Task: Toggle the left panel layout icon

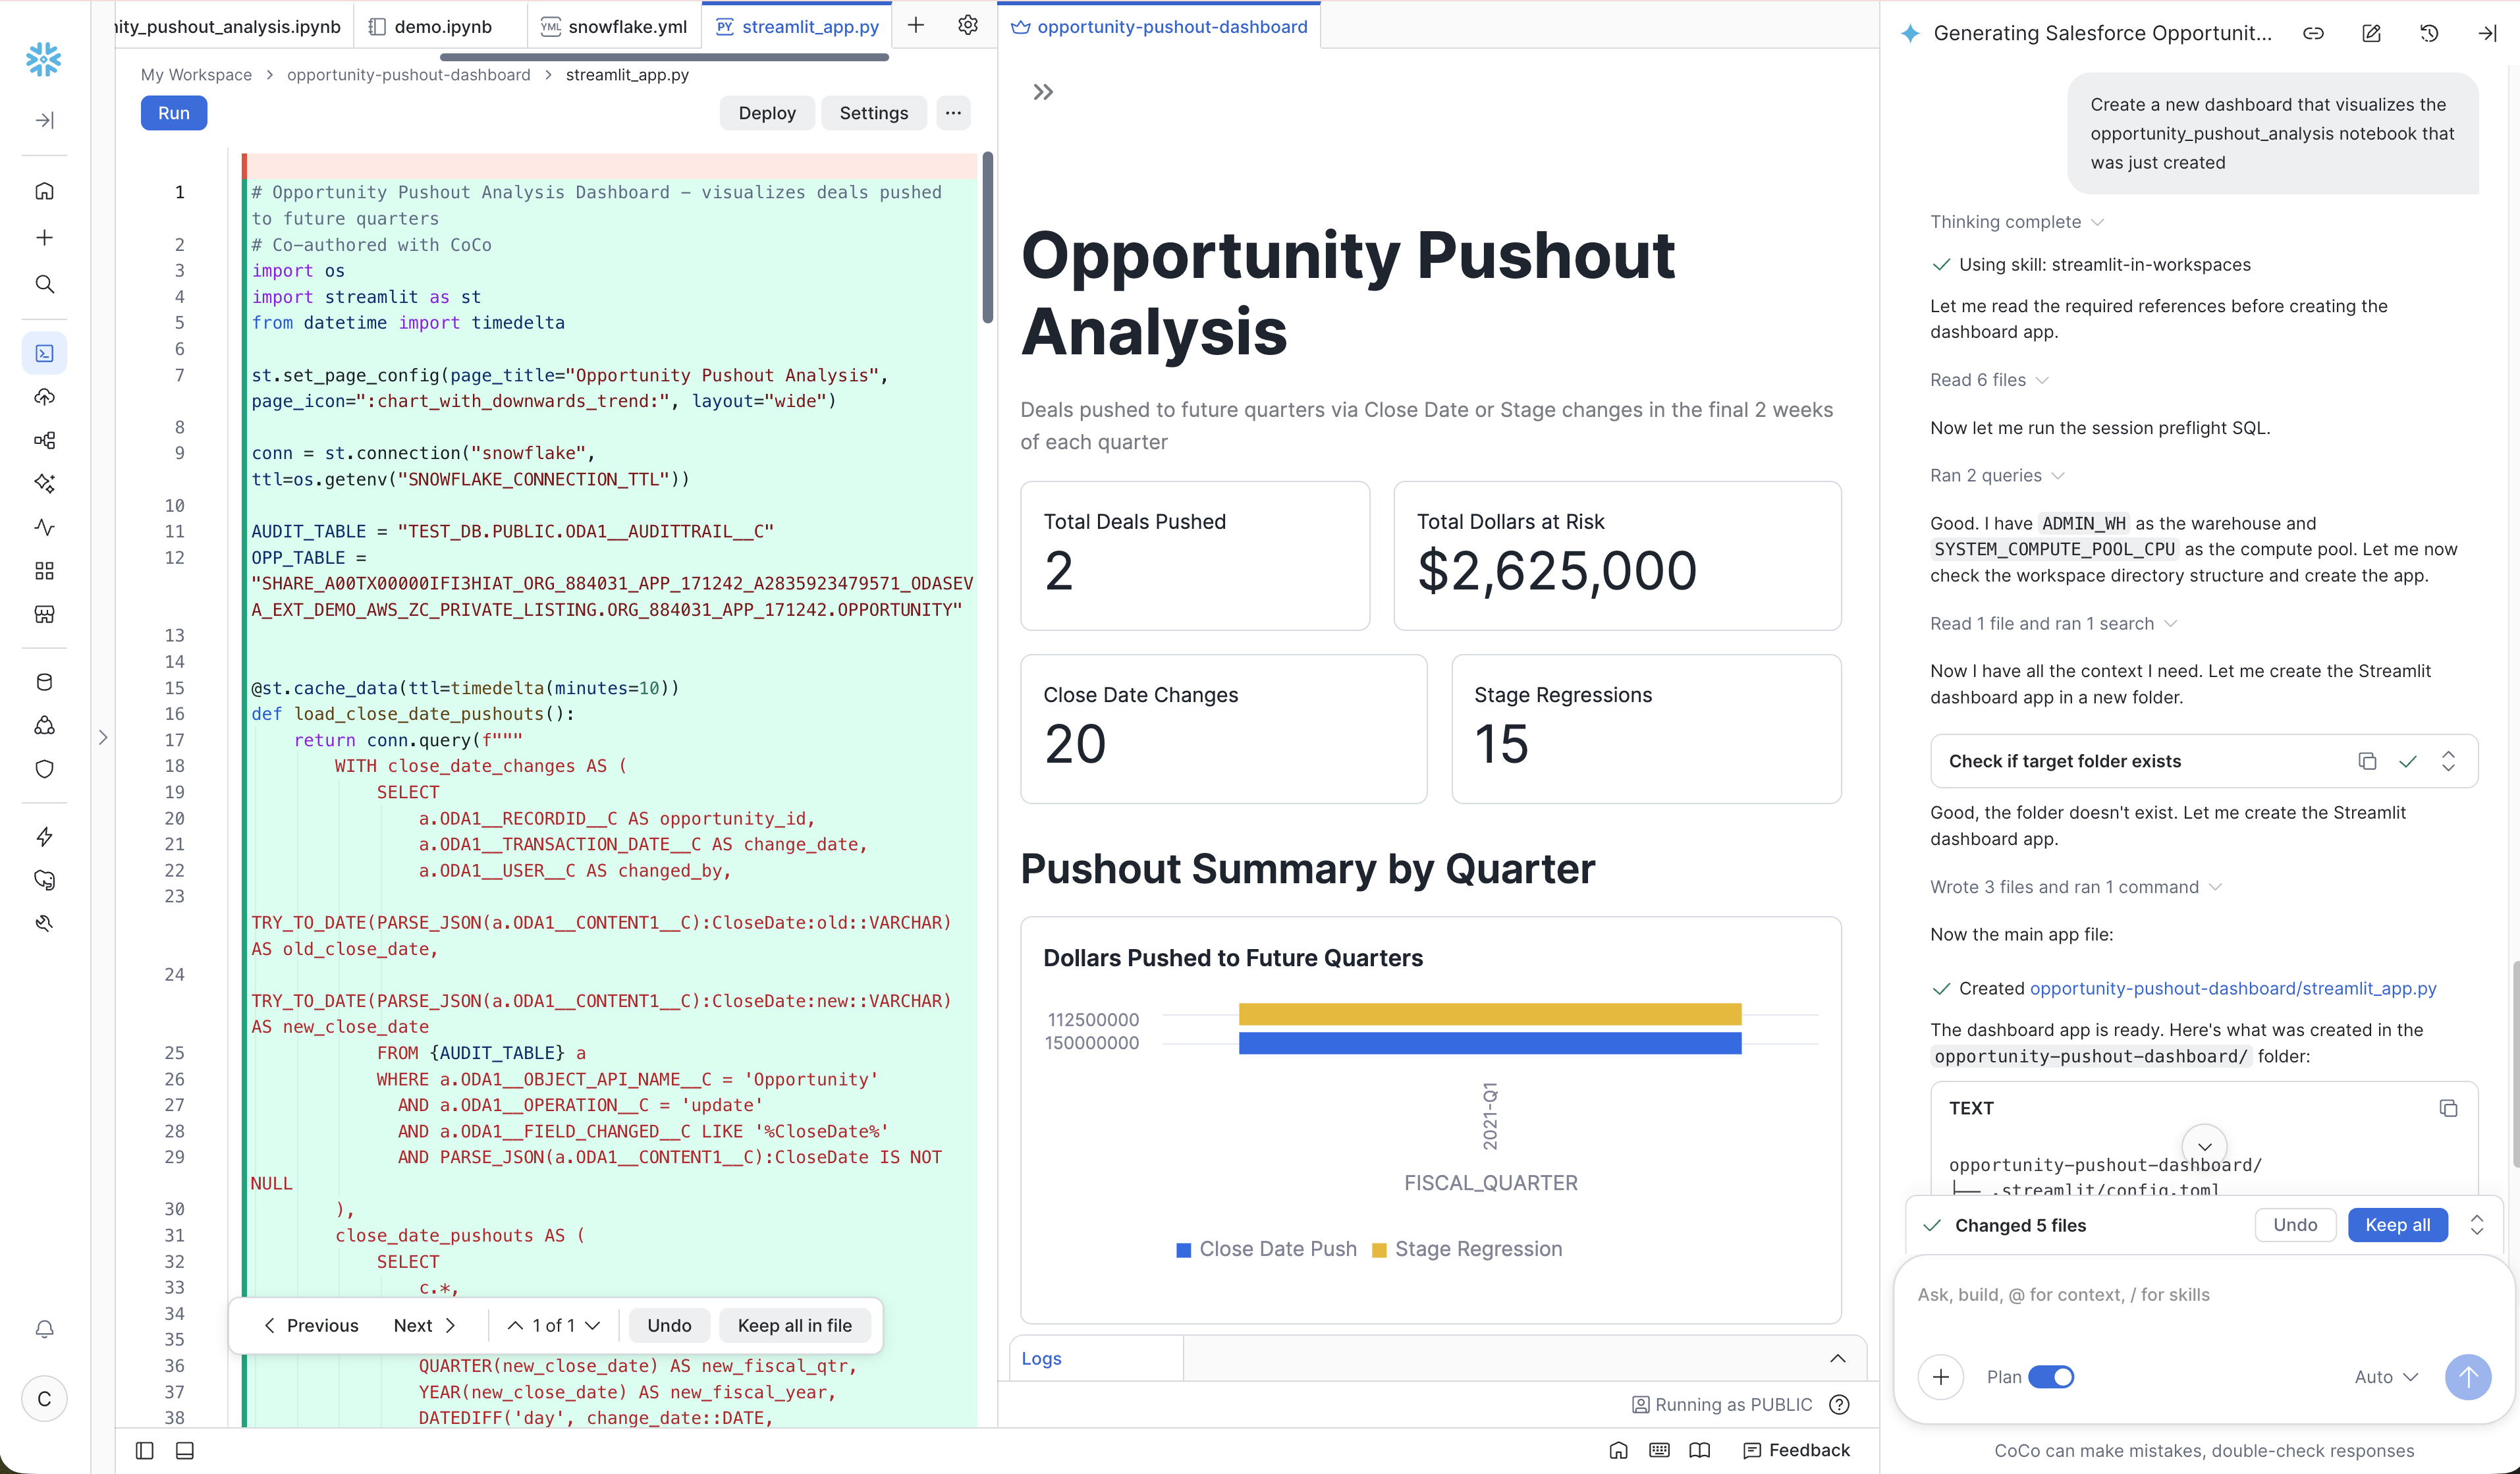Action: [x=144, y=1450]
